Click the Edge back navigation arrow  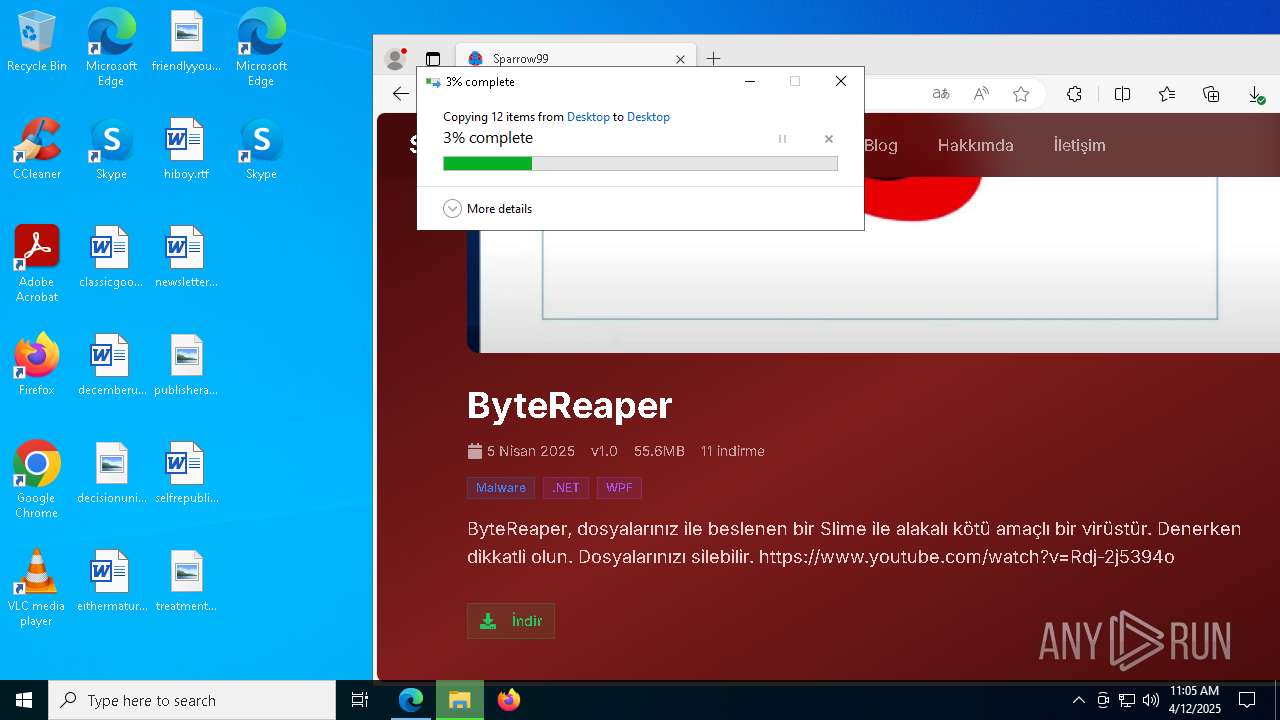(400, 94)
